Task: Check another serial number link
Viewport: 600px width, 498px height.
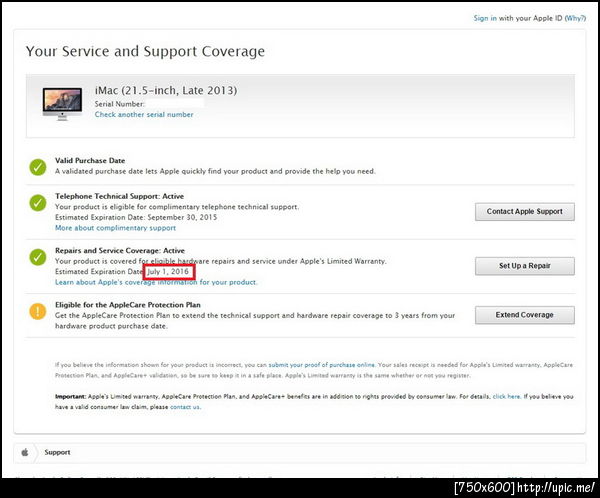Action: pyautogui.click(x=144, y=114)
